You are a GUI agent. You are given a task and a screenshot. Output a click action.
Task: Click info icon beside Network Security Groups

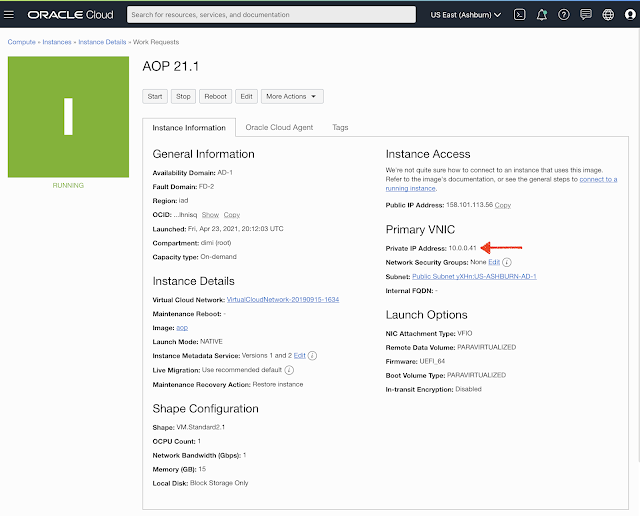point(507,262)
